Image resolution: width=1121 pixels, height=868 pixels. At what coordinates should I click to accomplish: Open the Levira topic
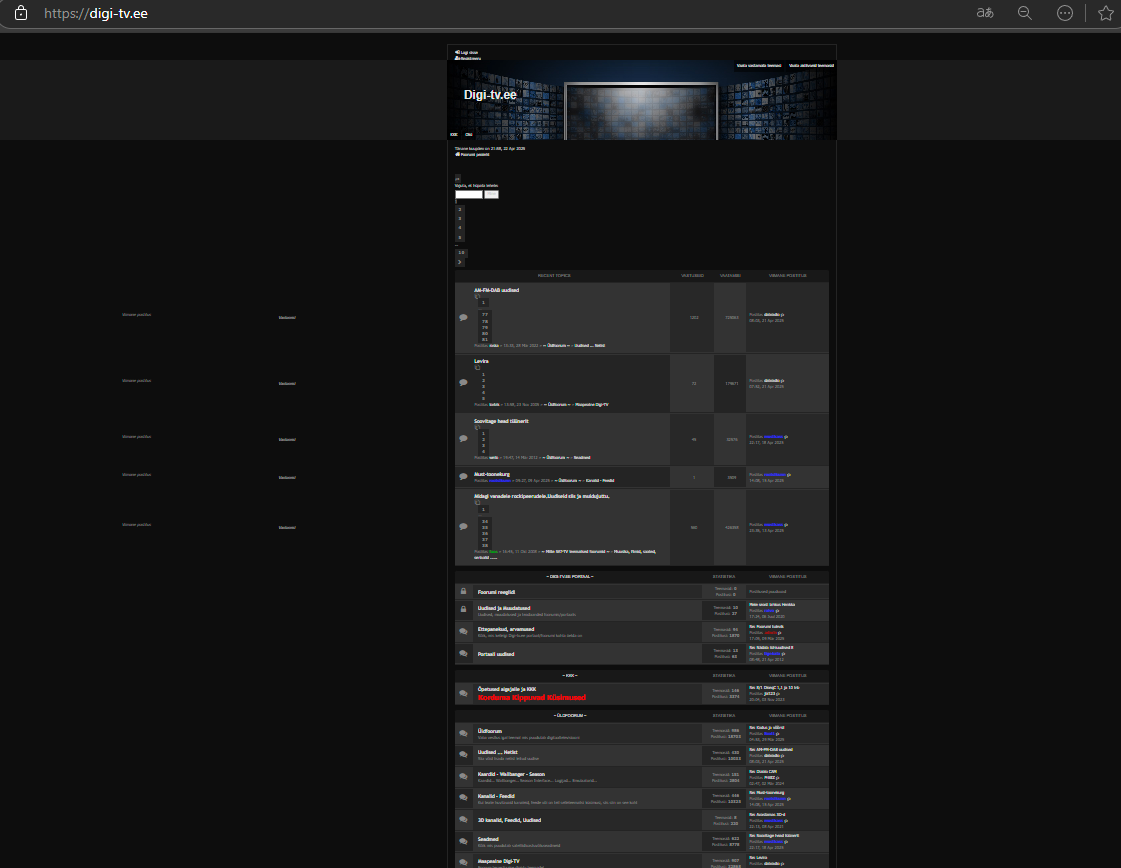tap(481, 362)
